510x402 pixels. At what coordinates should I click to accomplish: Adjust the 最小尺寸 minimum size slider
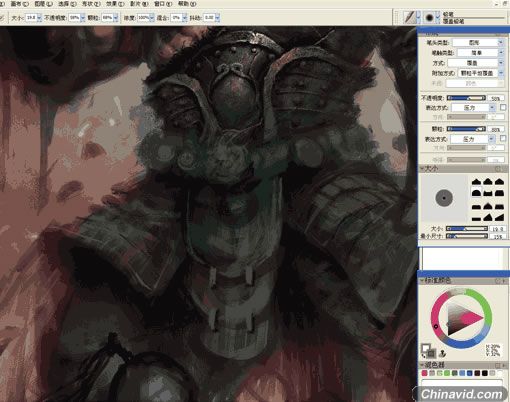coord(467,236)
